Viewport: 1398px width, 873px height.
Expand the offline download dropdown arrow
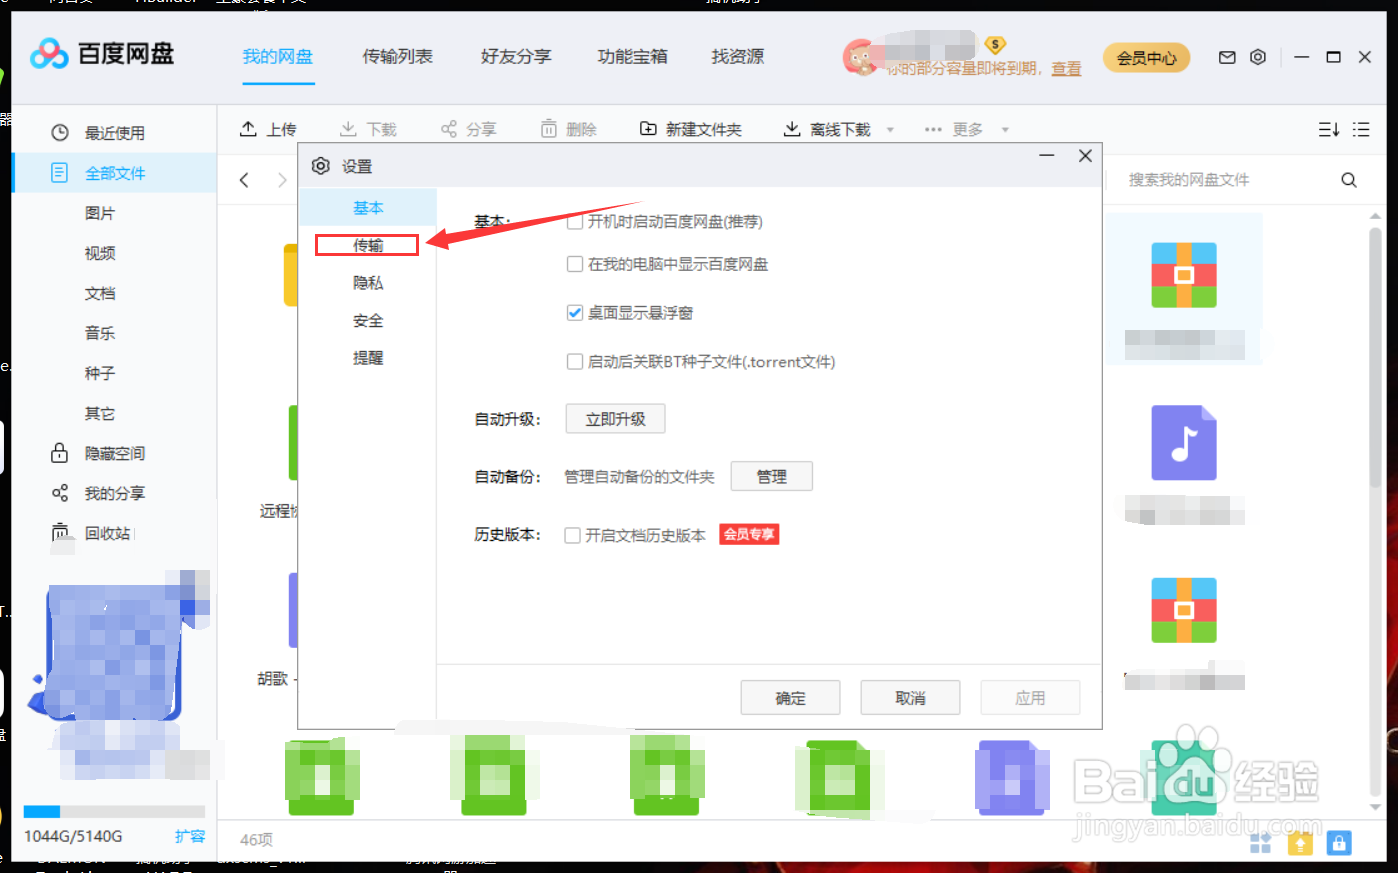tap(890, 130)
